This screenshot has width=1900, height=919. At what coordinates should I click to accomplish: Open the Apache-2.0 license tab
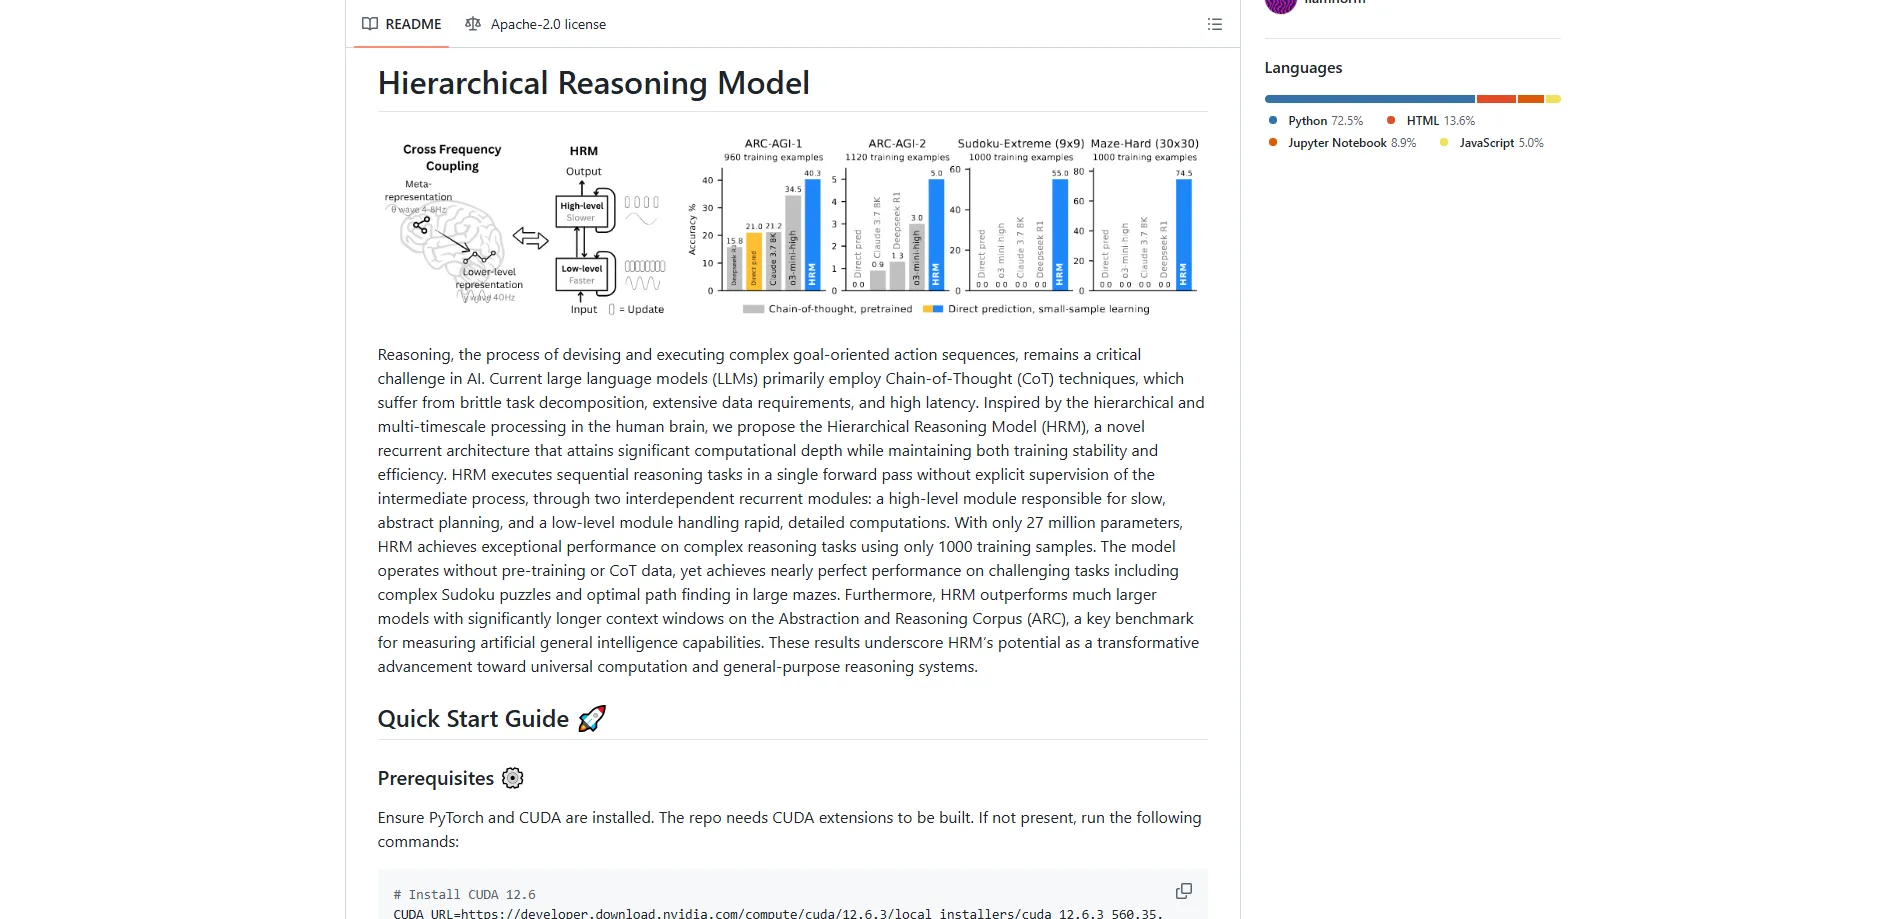point(548,24)
